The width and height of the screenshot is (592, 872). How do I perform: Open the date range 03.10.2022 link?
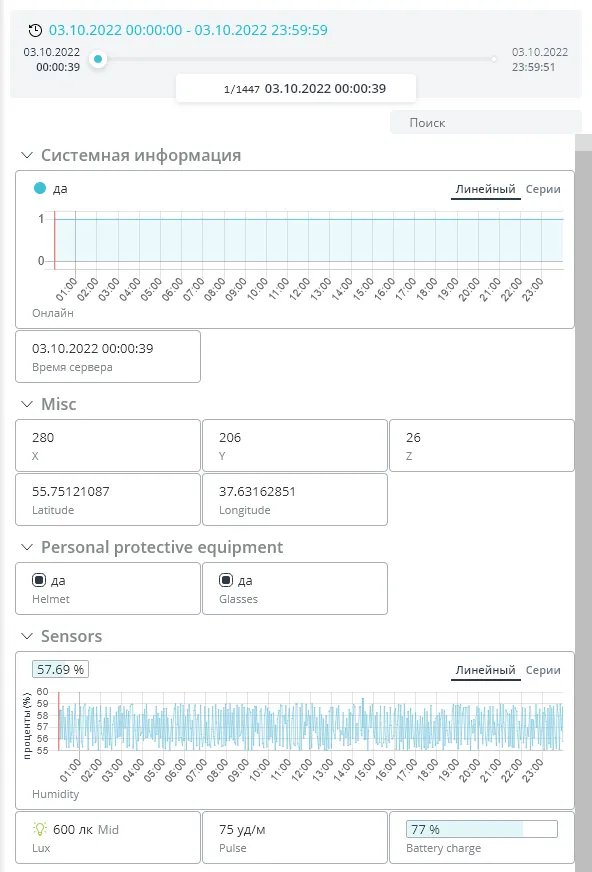pyautogui.click(x=188, y=30)
